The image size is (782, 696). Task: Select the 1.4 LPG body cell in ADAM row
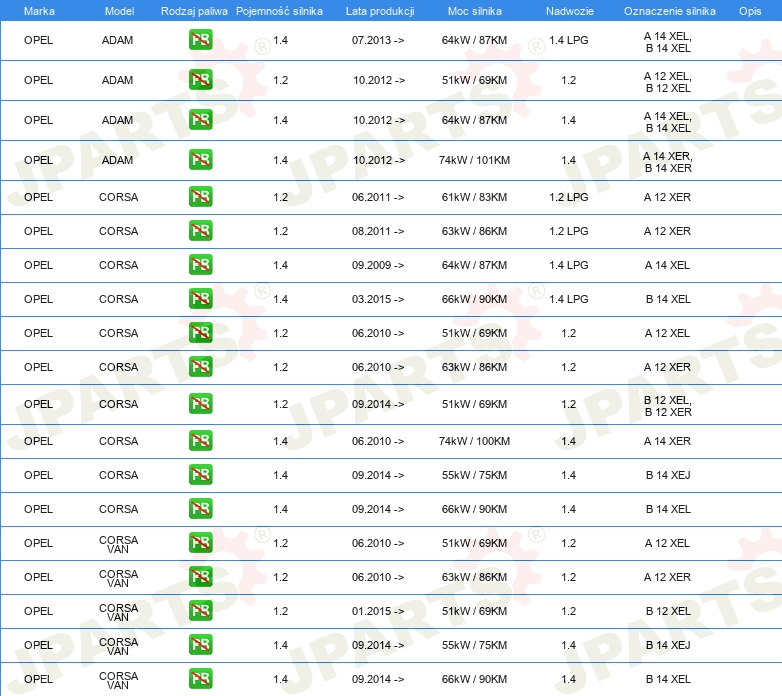(x=569, y=40)
